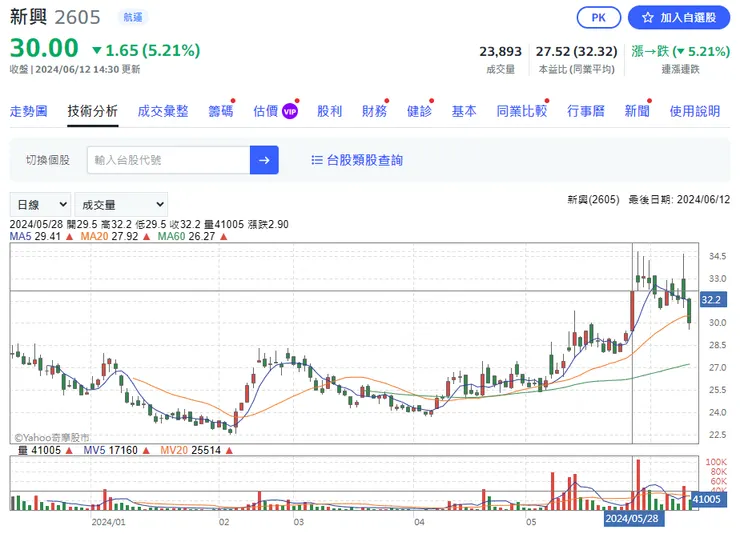Switch to 同業比較 tab
Image resolution: width=740 pixels, height=537 pixels.
tap(521, 111)
